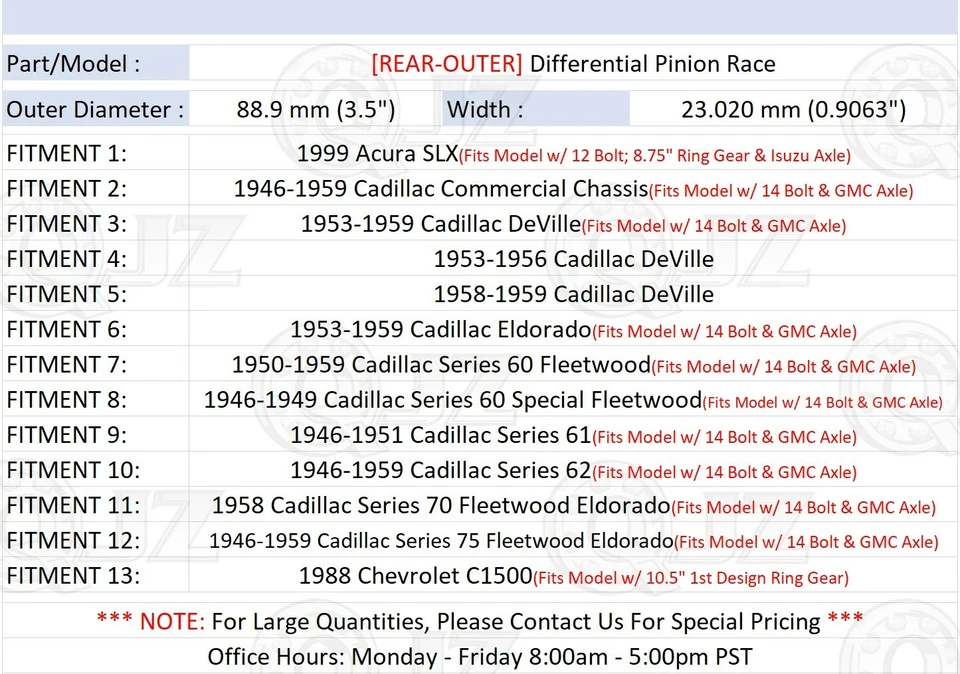Click the Isuzu Axle fitment note
The image size is (960, 674).
[653, 156]
